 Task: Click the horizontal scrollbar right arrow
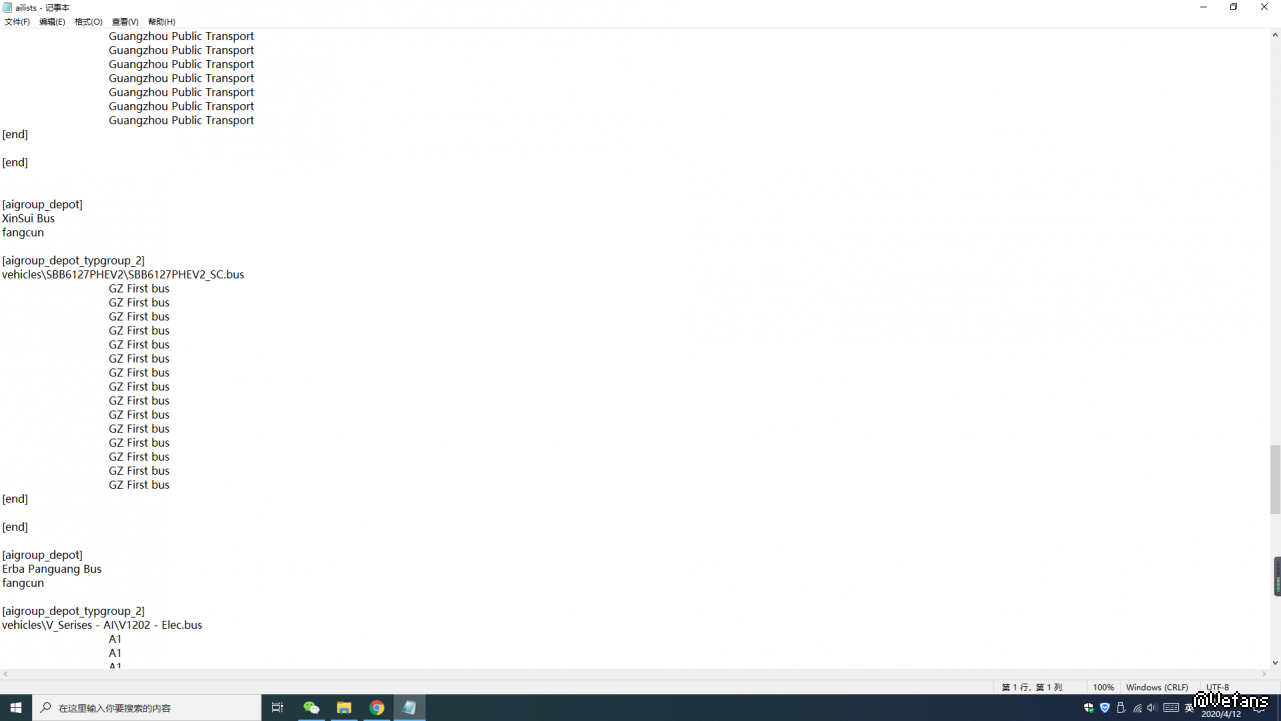point(1263,674)
